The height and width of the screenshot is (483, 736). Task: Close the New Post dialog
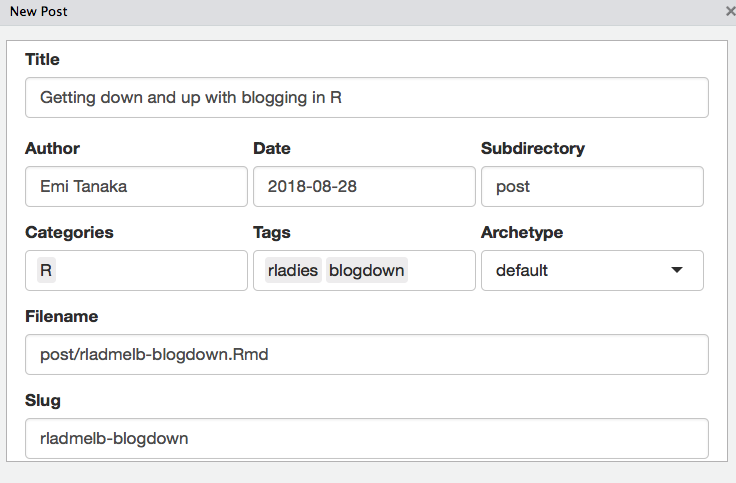(x=730, y=11)
